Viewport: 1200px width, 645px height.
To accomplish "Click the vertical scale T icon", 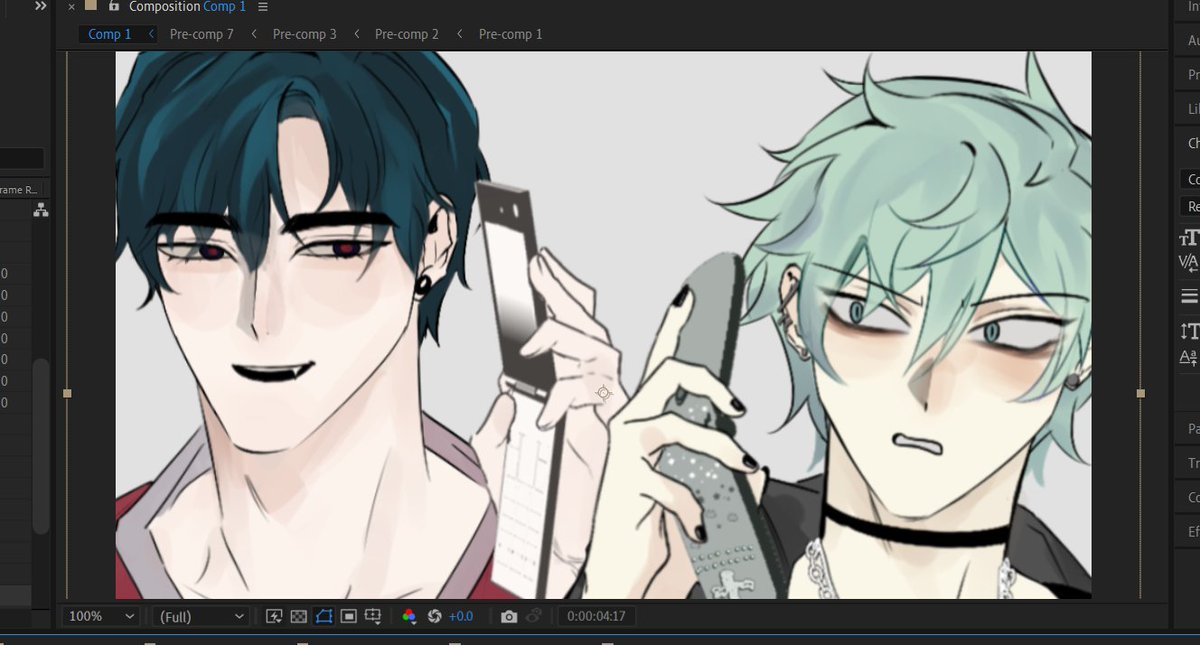I will point(1190,331).
